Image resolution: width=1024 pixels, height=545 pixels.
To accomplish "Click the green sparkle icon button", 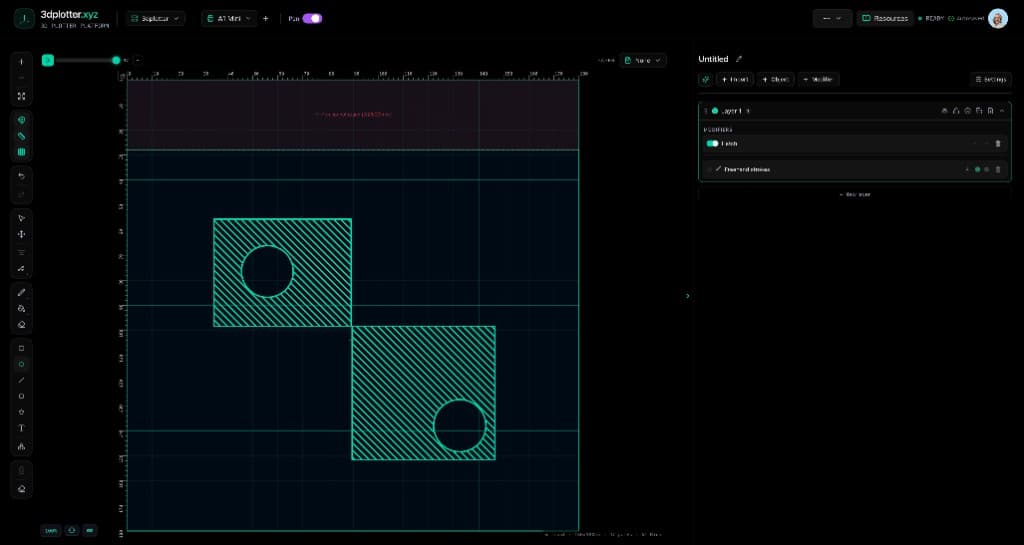I will click(705, 79).
